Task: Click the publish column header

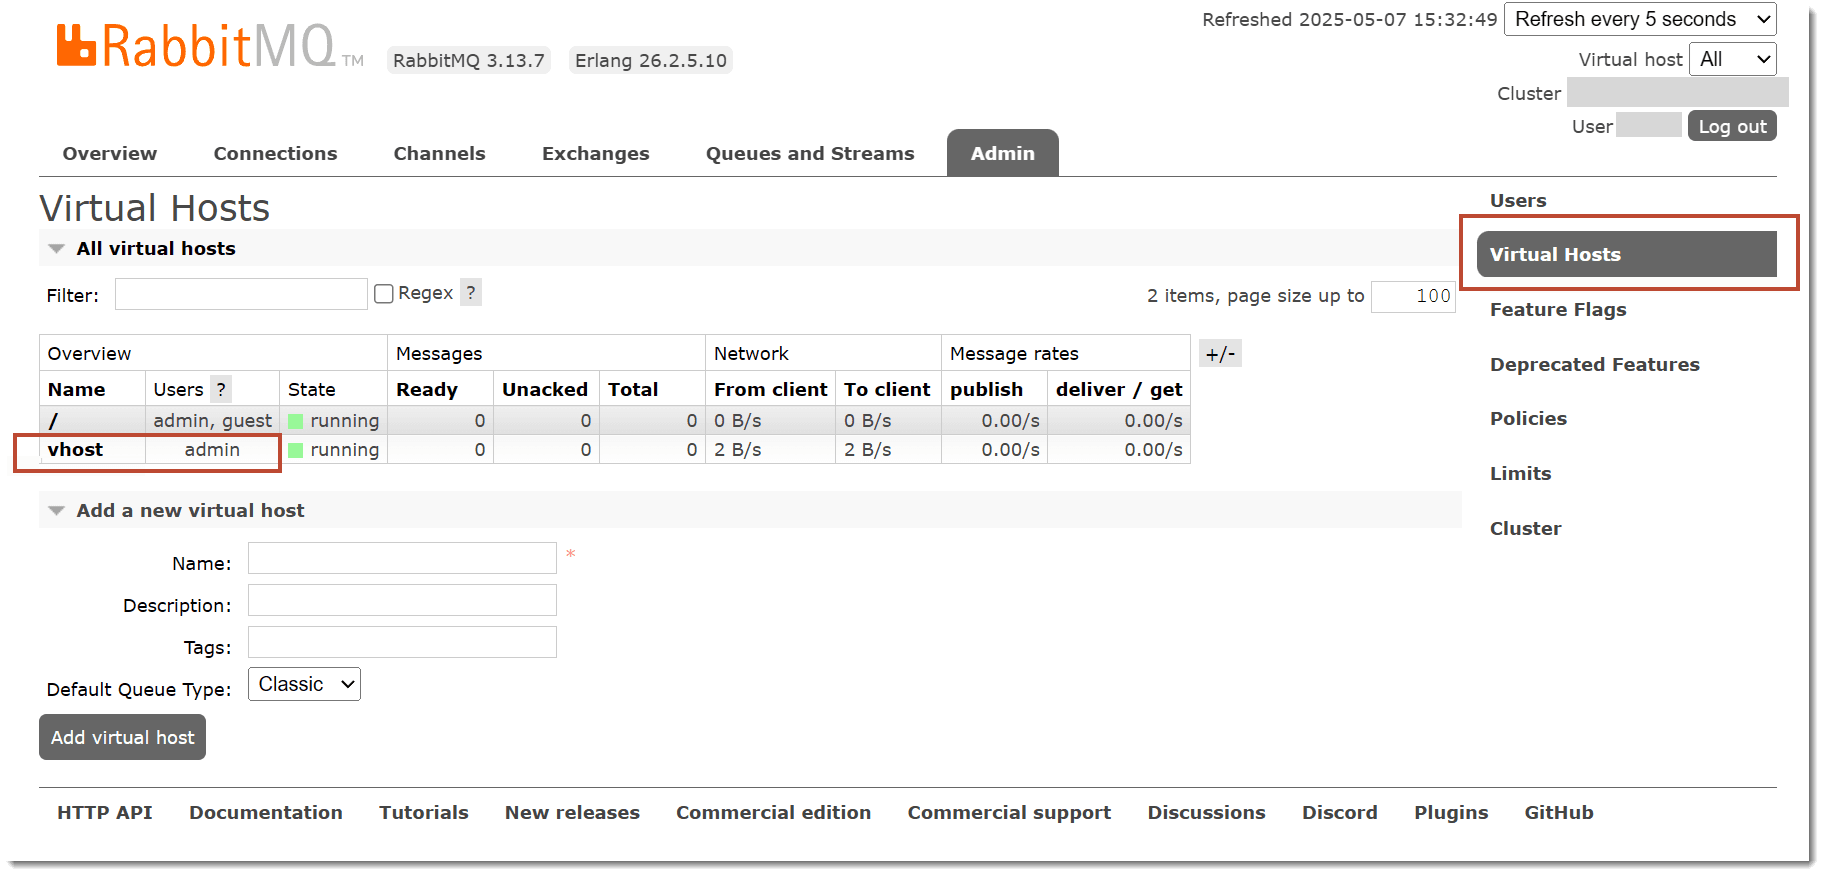Action: click(986, 389)
